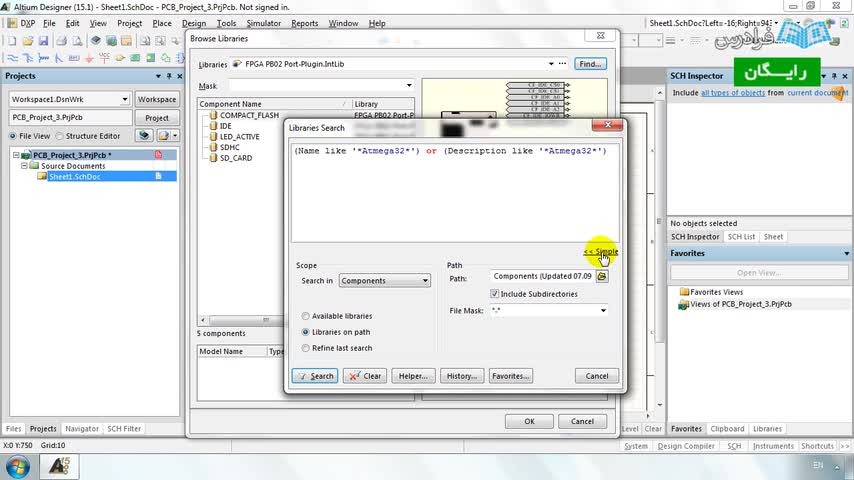Screen dimensions: 854x480
Task: Select Structure Editor radio button
Action: coord(60,136)
